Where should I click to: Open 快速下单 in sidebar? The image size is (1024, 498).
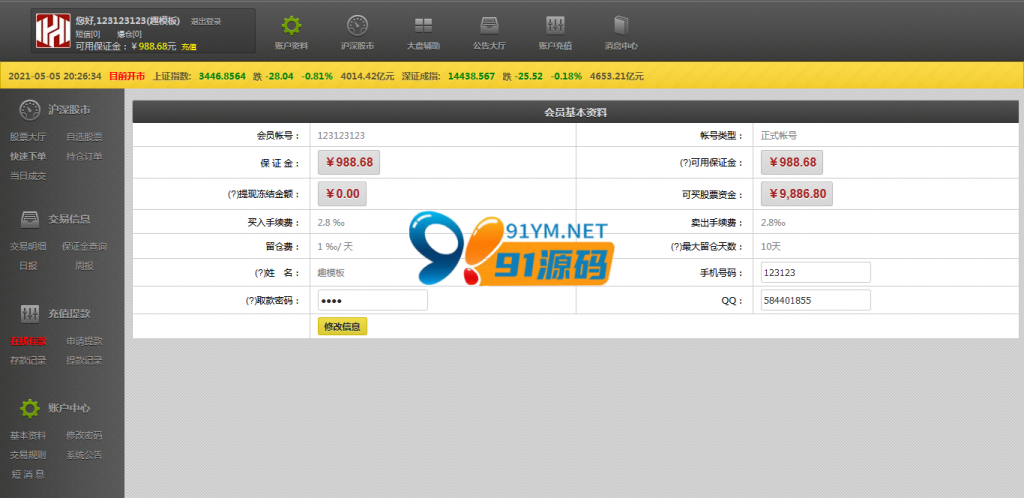click(x=28, y=157)
